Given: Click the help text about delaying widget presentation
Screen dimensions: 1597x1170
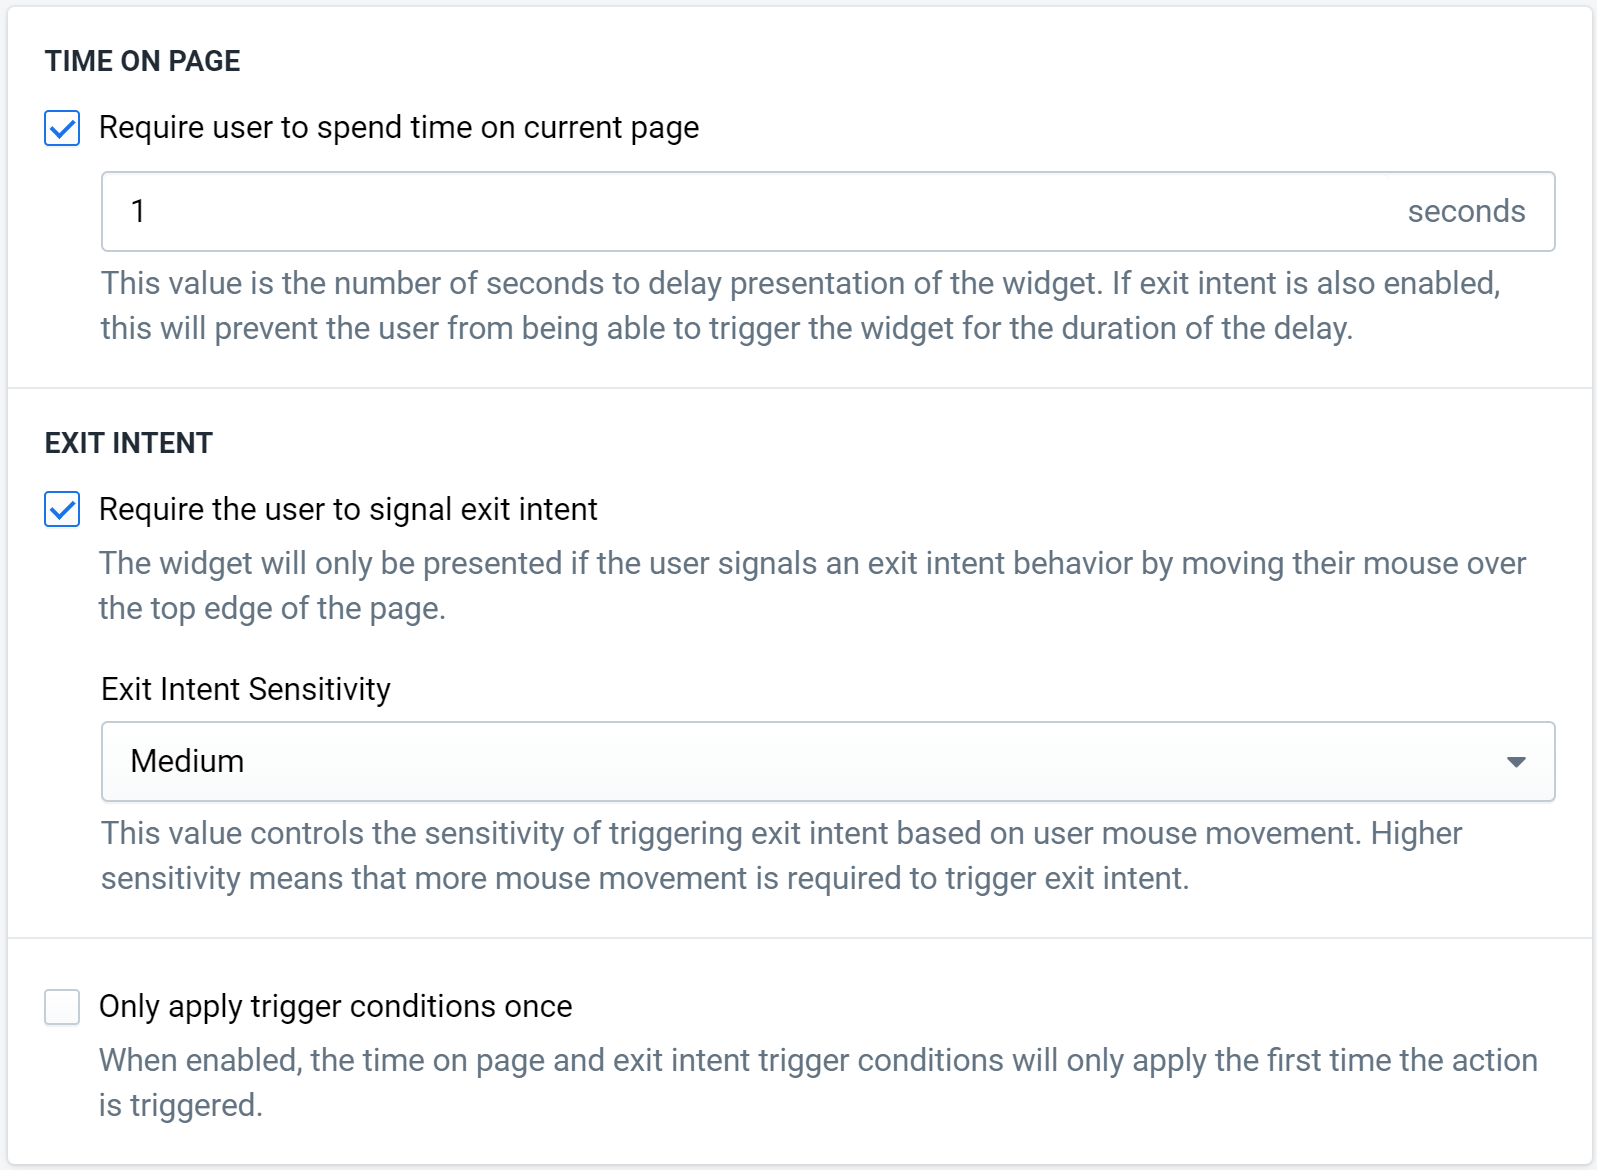Looking at the screenshot, I should (800, 305).
